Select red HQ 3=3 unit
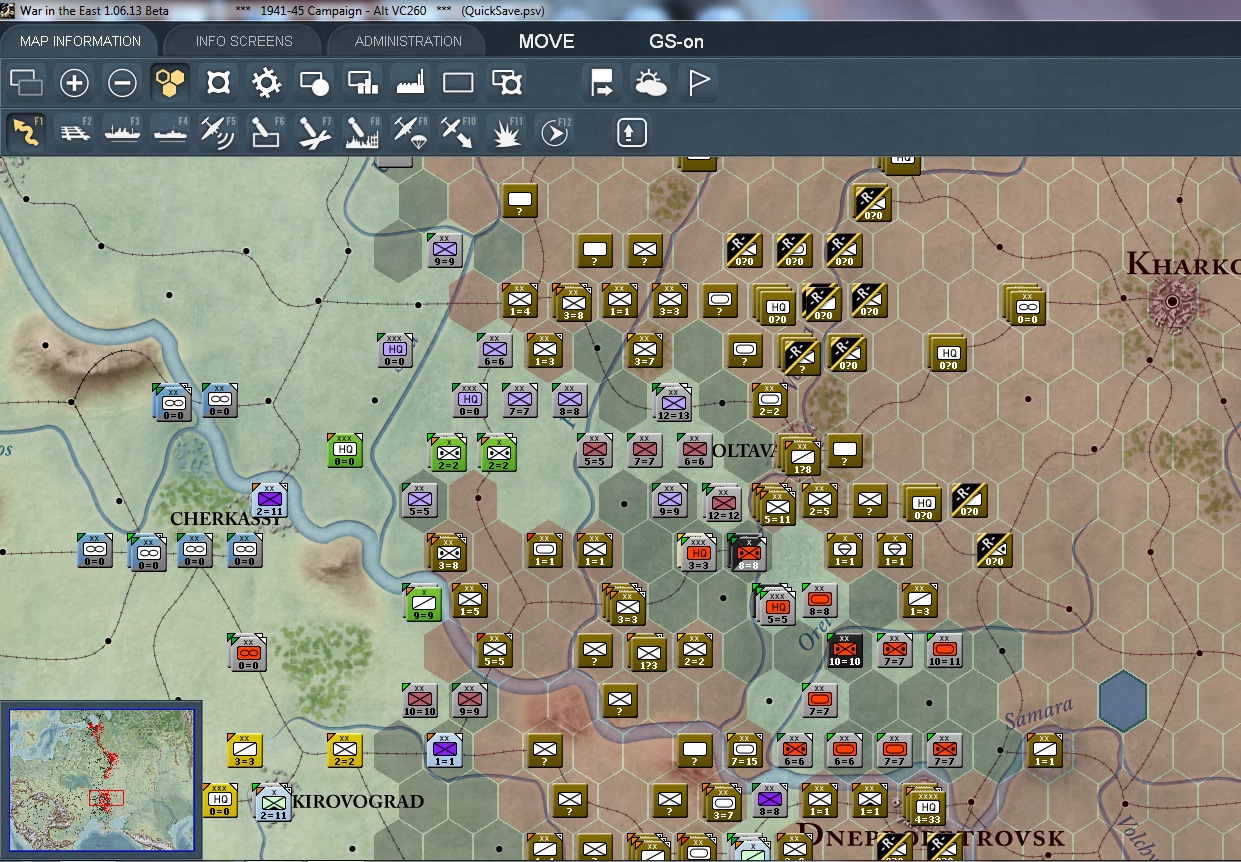 [x=699, y=551]
